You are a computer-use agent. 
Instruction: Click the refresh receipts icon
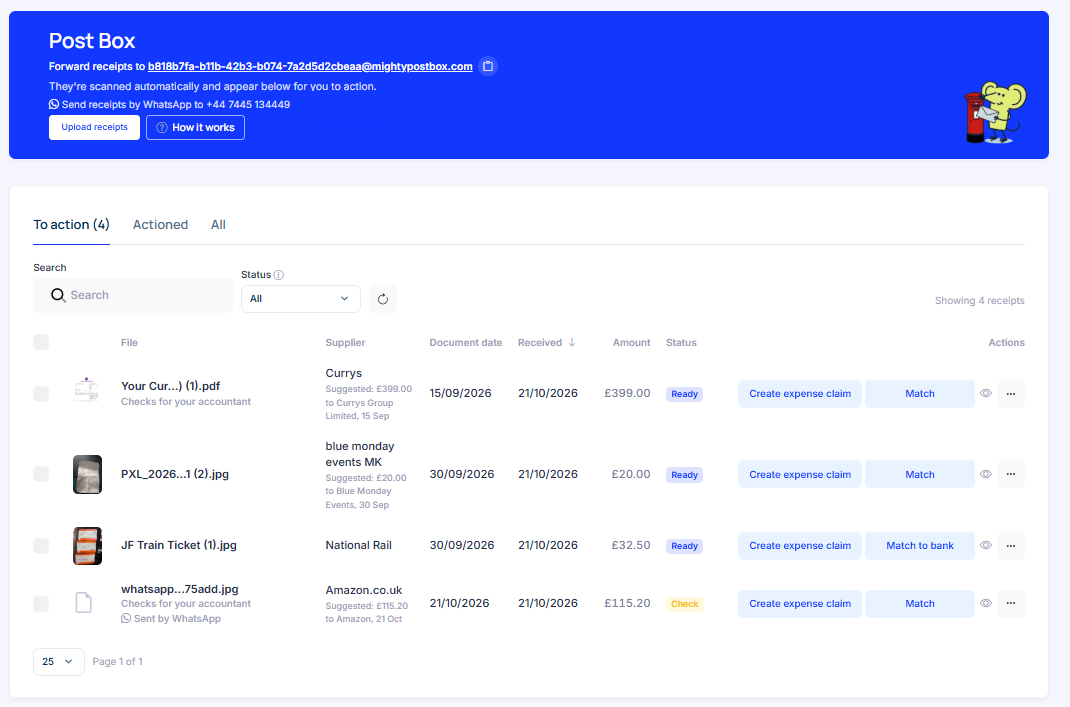coord(383,299)
